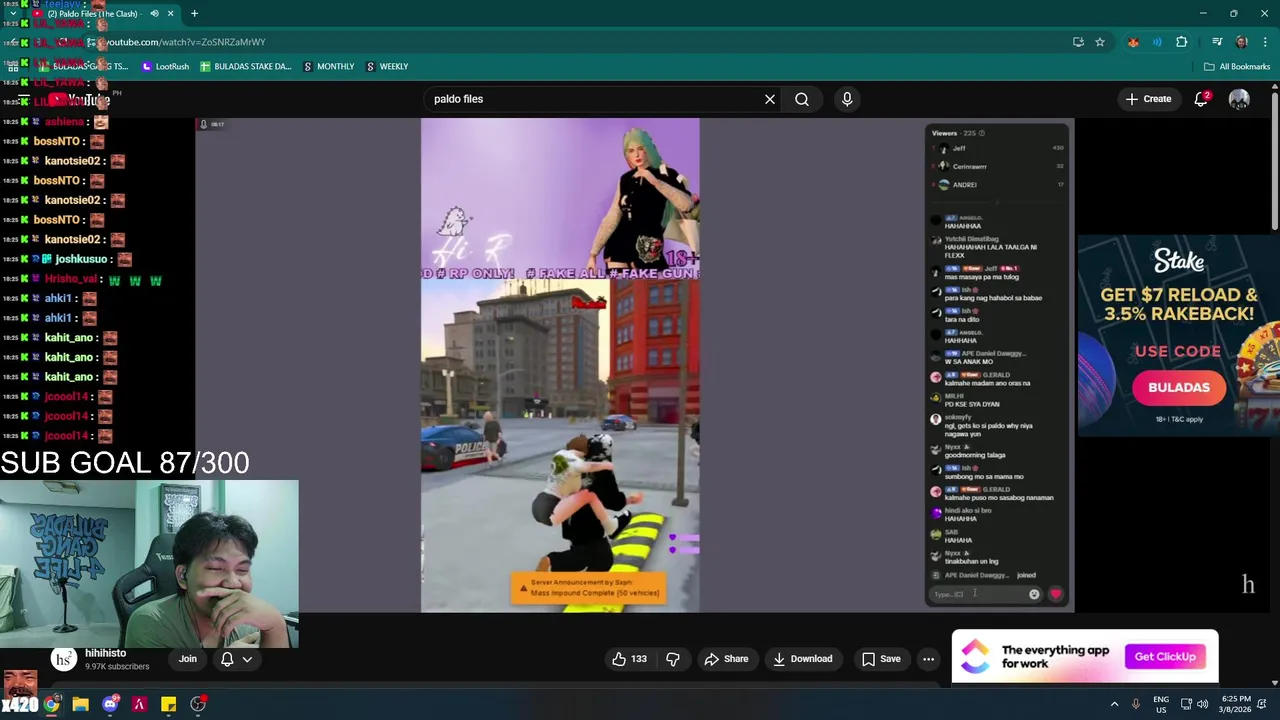Open the channel notification bell dropdown
The width and height of the screenshot is (1280, 720).
[x=236, y=659]
